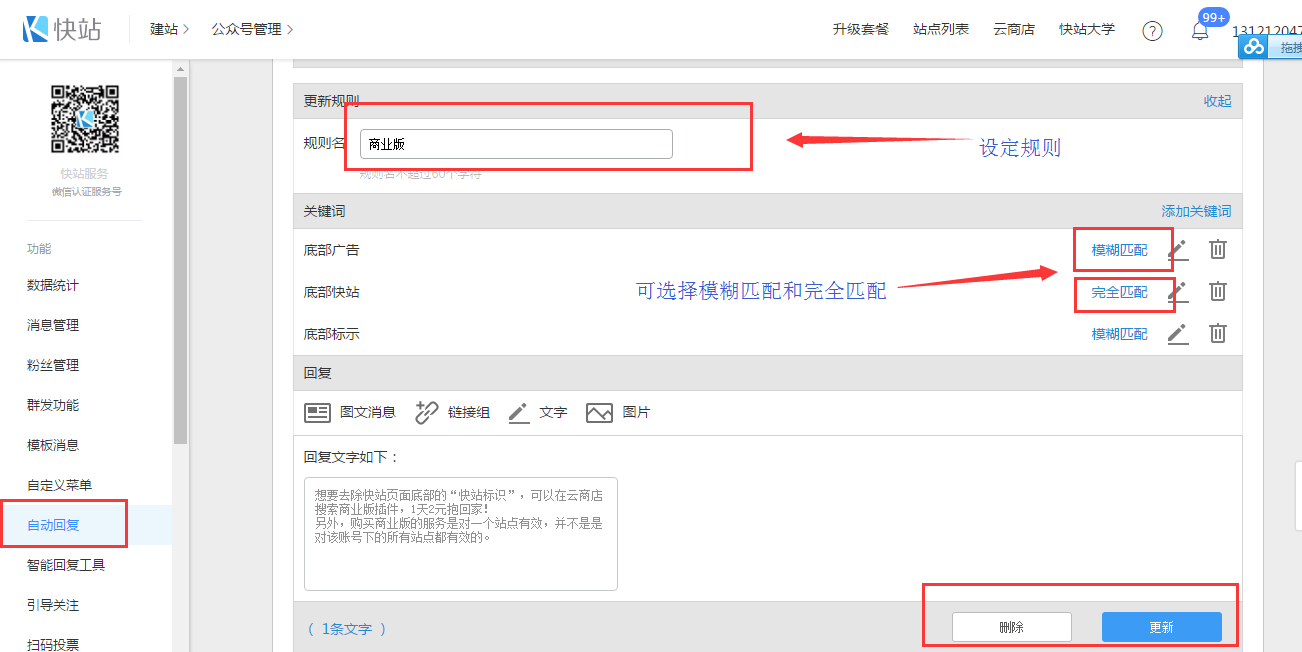Click the help question mark icon
Image resolution: width=1302 pixels, height=652 pixels.
pos(1152,31)
